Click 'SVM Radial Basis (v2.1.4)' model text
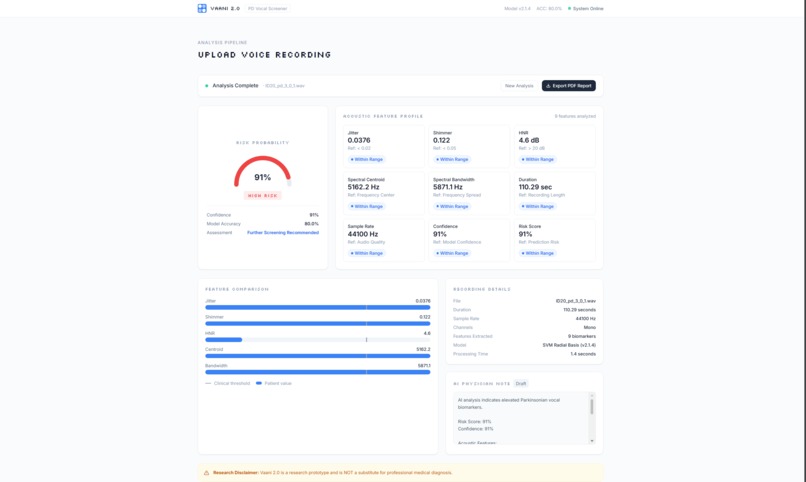The width and height of the screenshot is (806, 482). [569, 345]
